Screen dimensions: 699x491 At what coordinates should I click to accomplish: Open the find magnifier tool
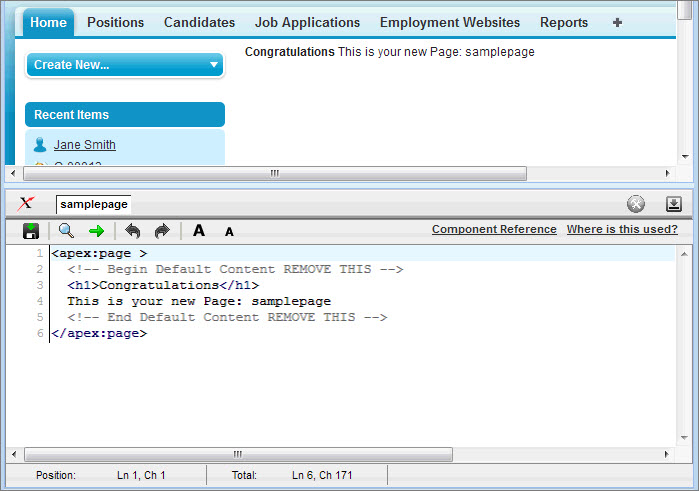coord(66,231)
